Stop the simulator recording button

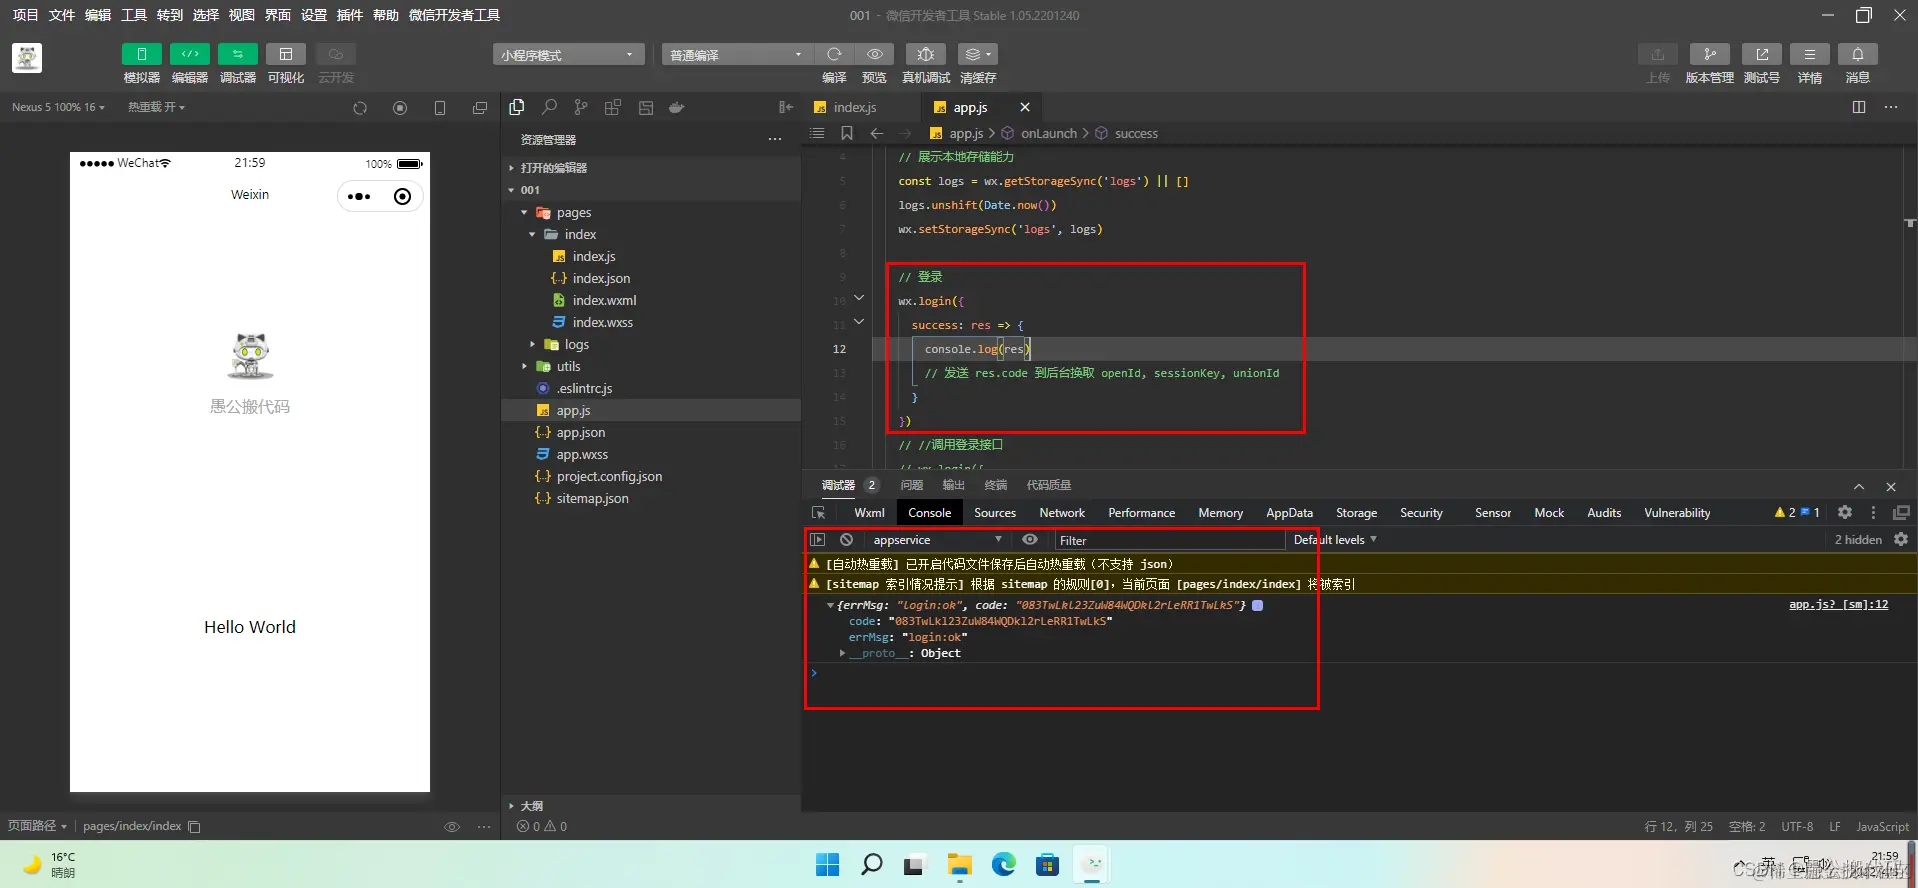point(400,108)
